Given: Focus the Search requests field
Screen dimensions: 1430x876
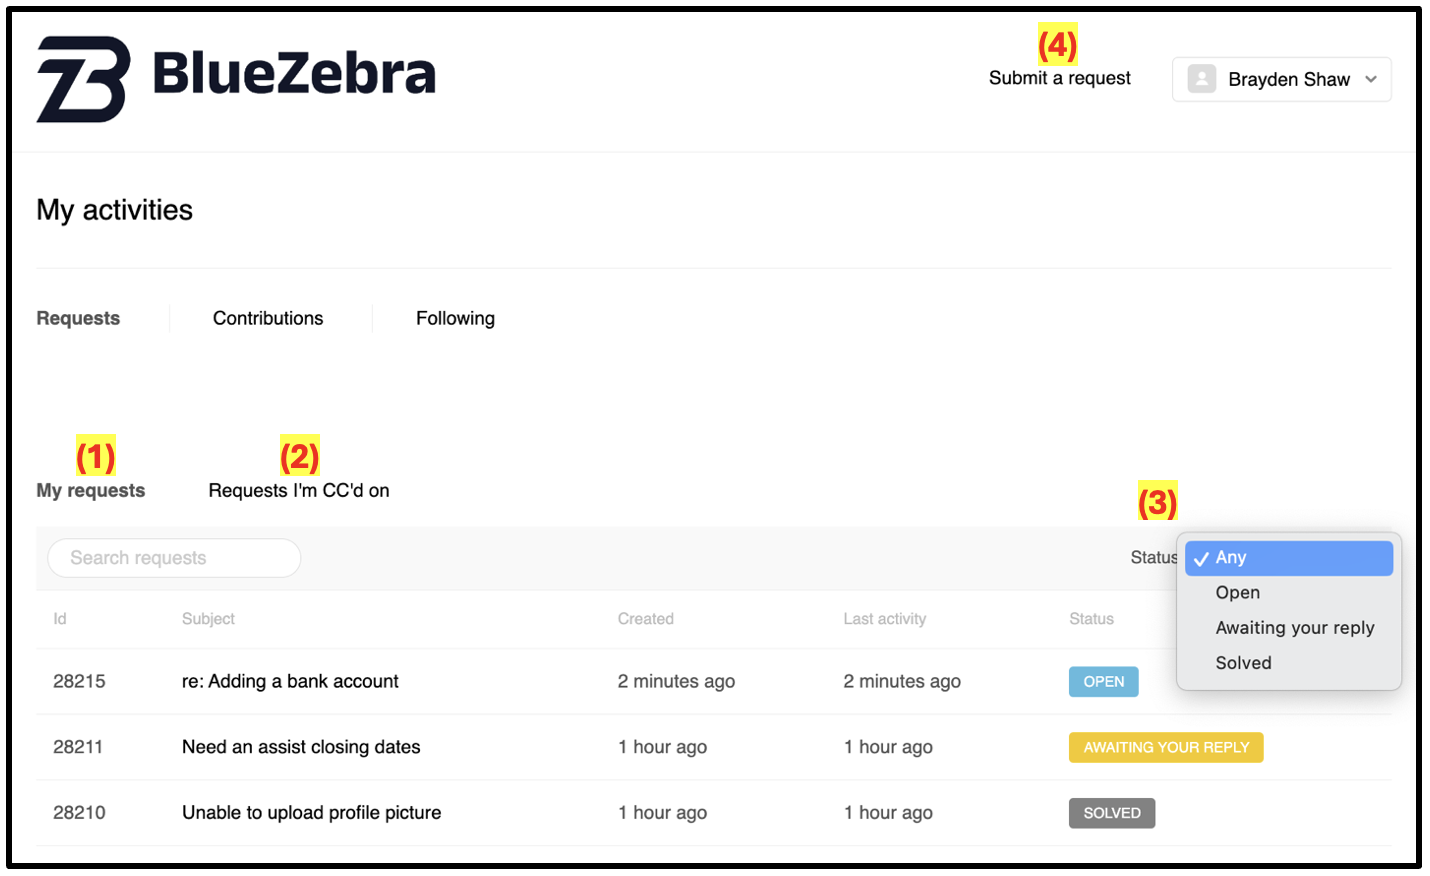Looking at the screenshot, I should [x=174, y=558].
